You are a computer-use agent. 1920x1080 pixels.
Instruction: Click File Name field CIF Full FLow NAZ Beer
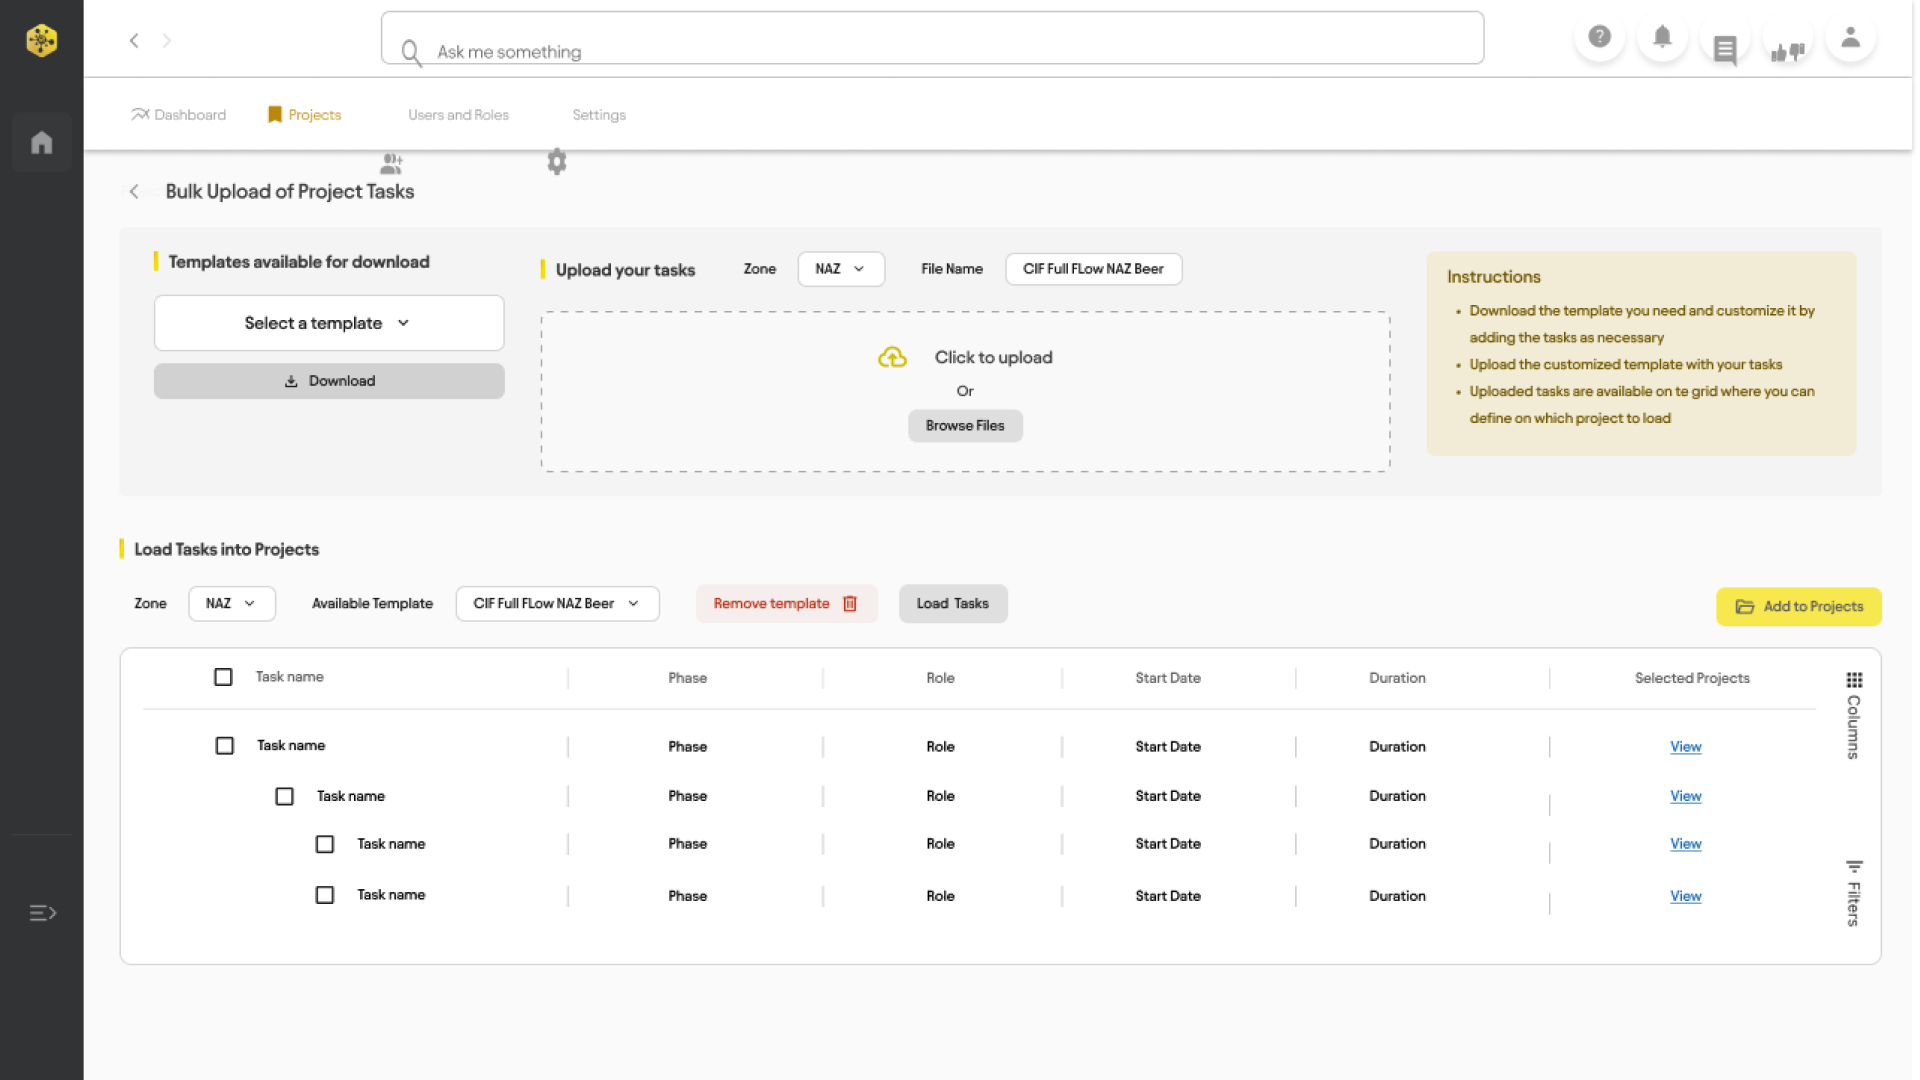pos(1093,269)
